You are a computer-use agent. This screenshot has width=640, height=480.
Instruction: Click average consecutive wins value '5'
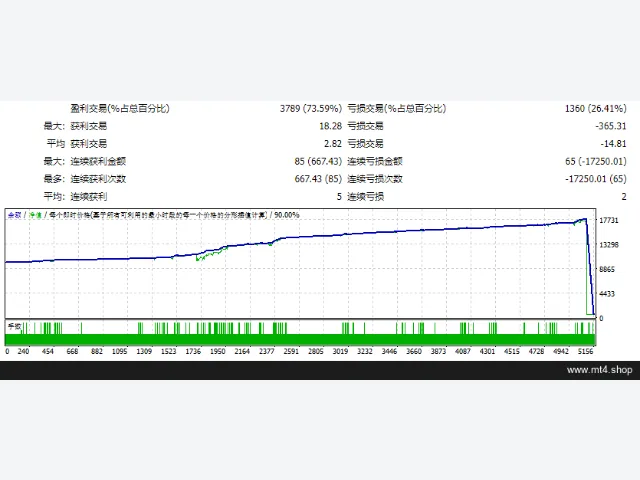tap(339, 197)
